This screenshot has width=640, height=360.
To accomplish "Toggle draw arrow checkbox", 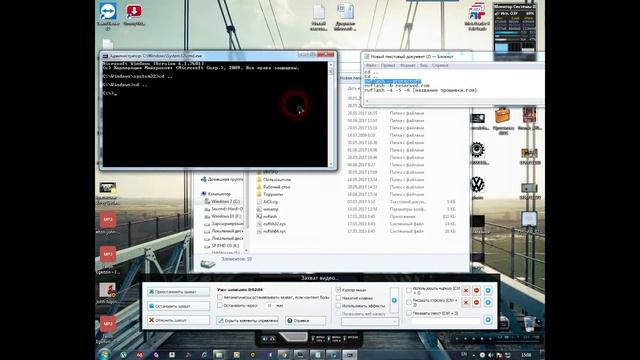I will click(x=409, y=302).
